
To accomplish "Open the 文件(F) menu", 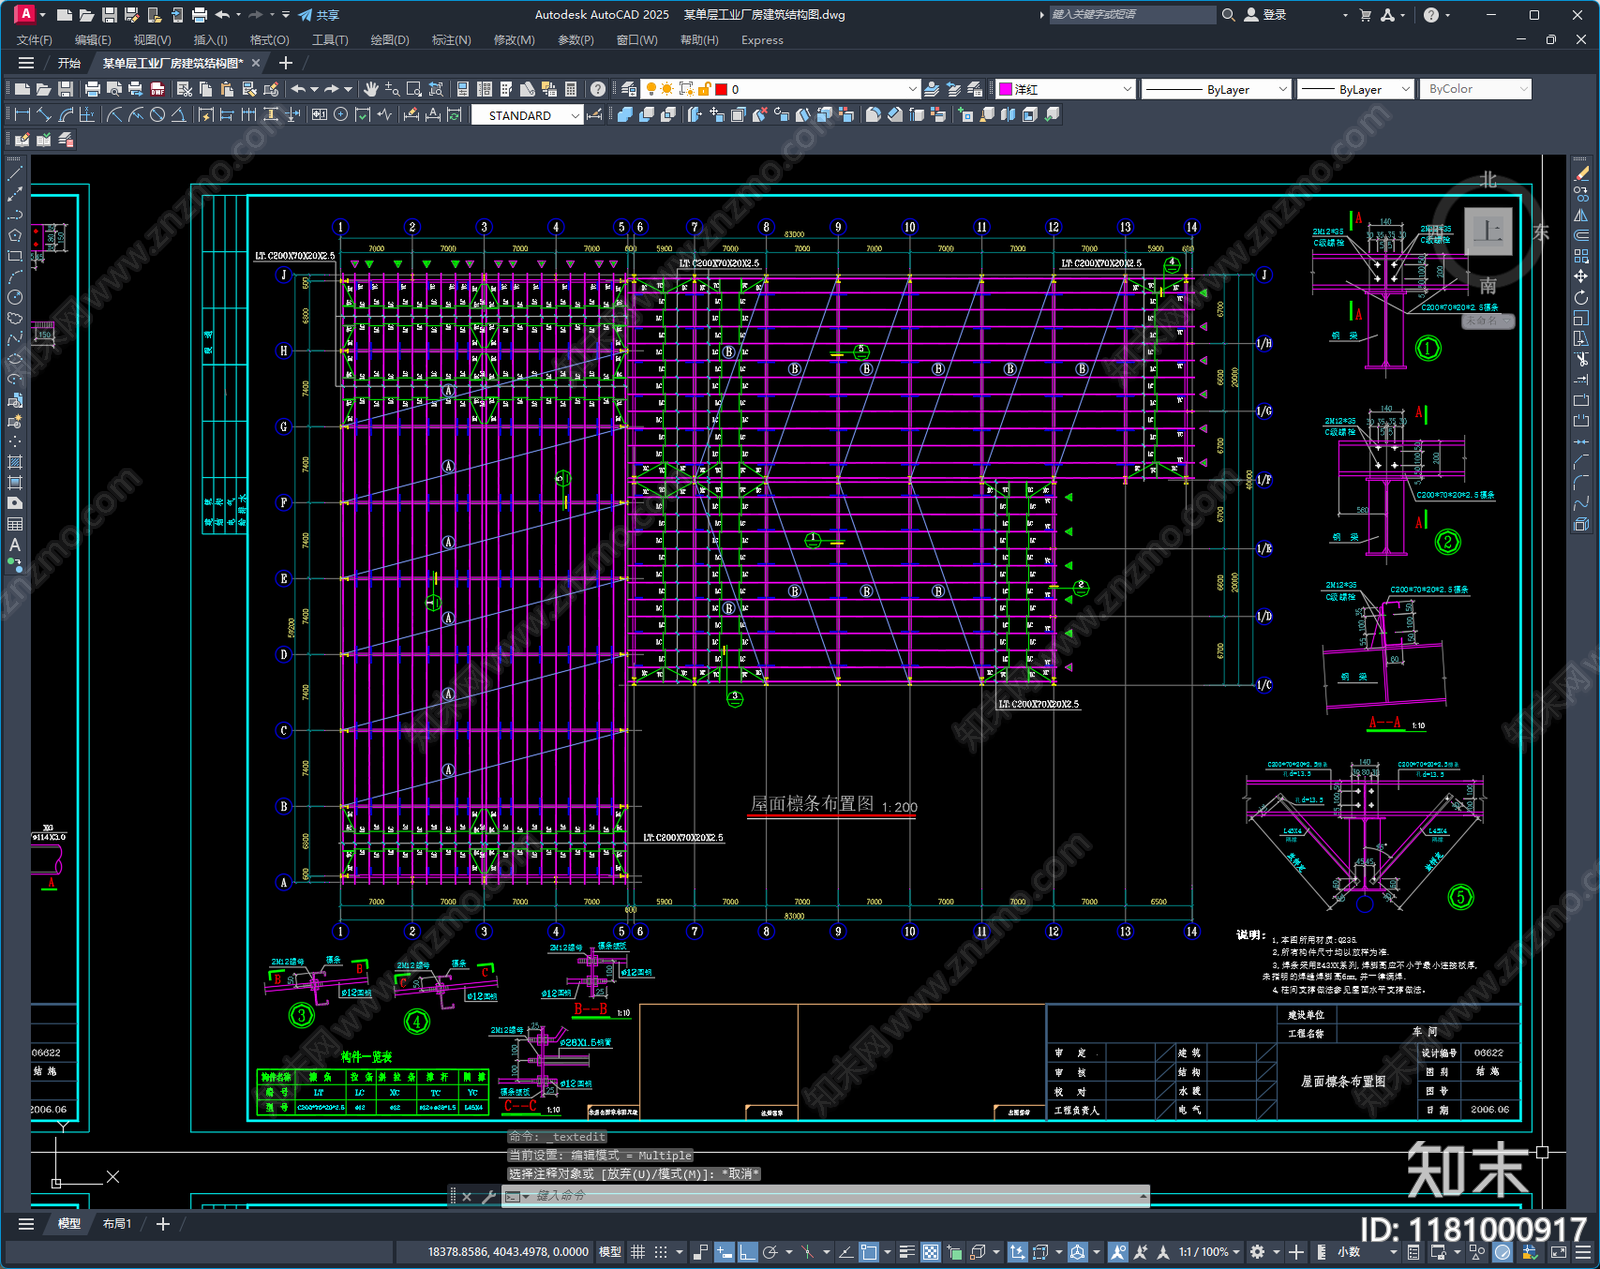I will [x=34, y=40].
